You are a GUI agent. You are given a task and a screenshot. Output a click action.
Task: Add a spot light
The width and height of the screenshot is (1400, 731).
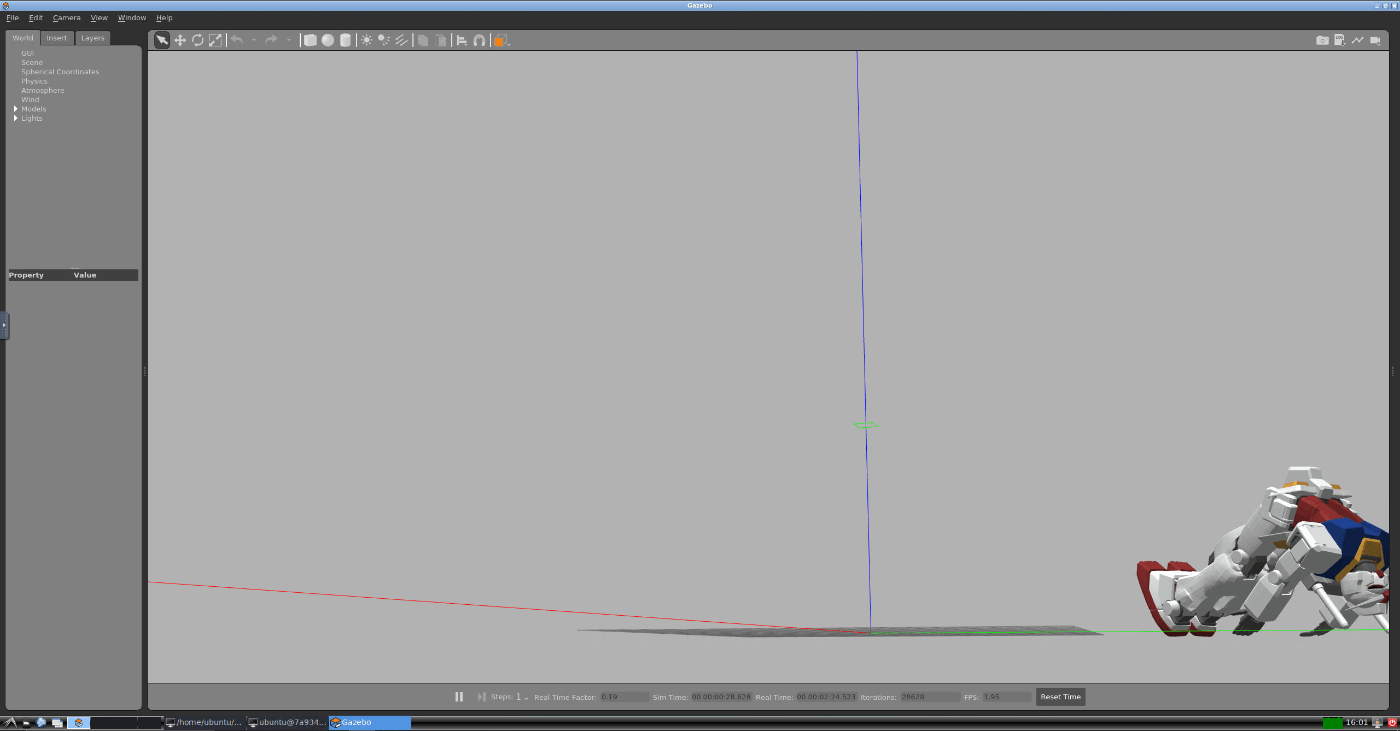[384, 40]
